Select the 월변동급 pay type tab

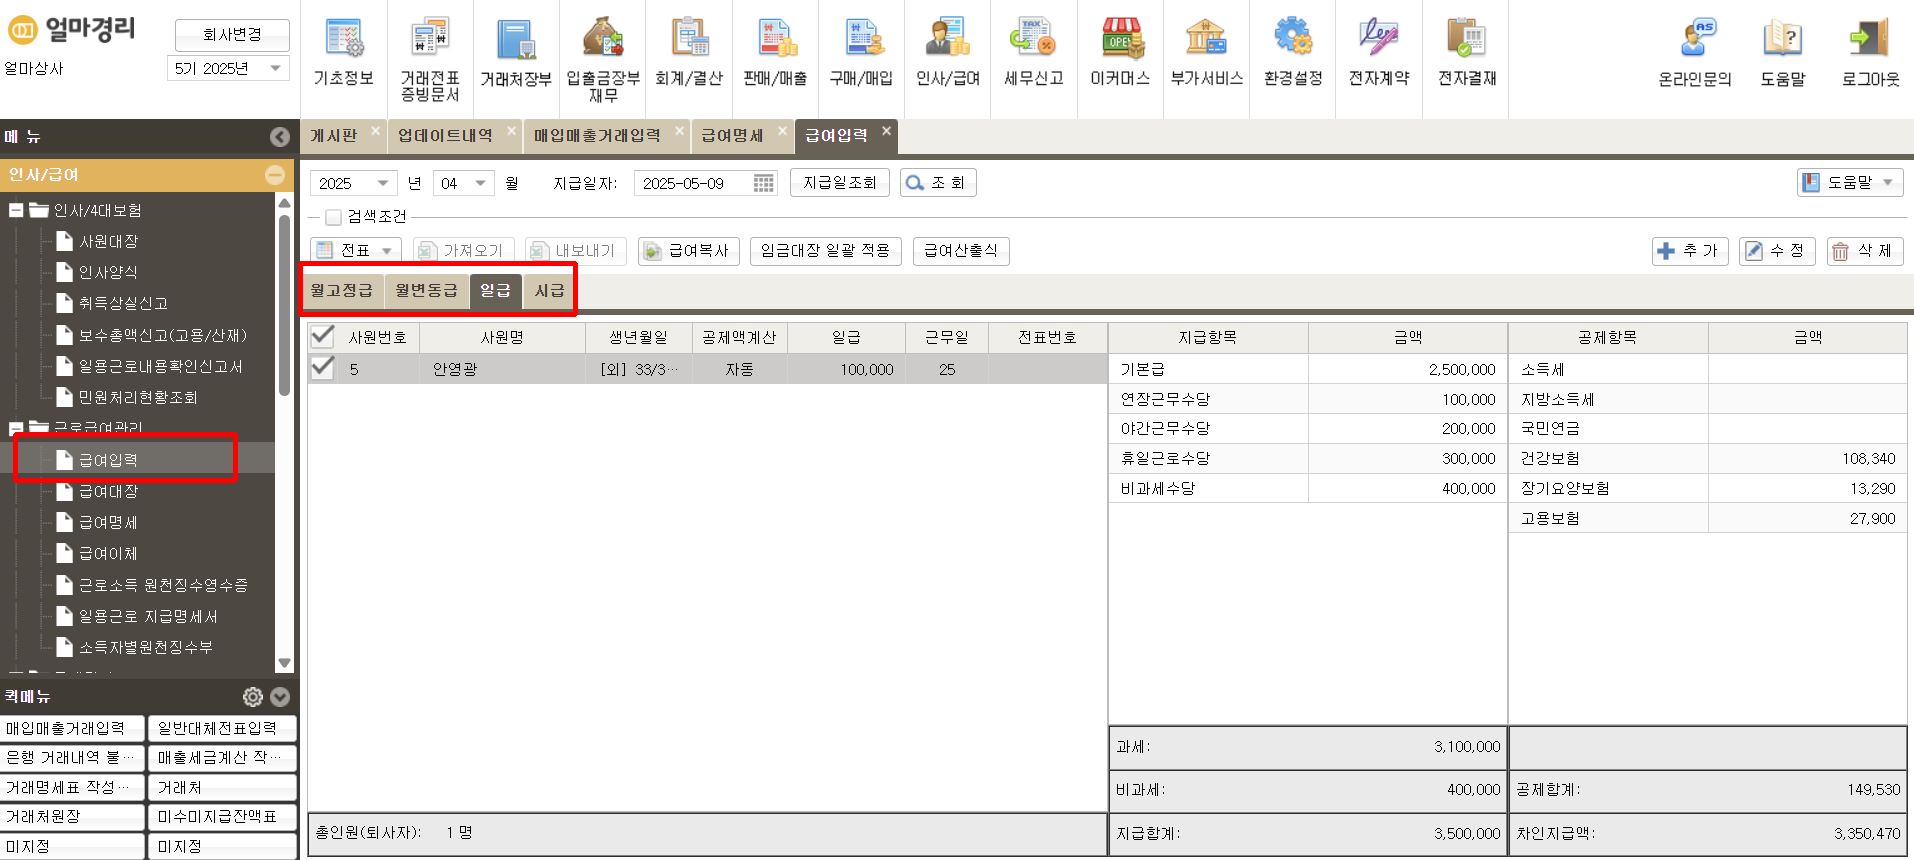point(426,290)
